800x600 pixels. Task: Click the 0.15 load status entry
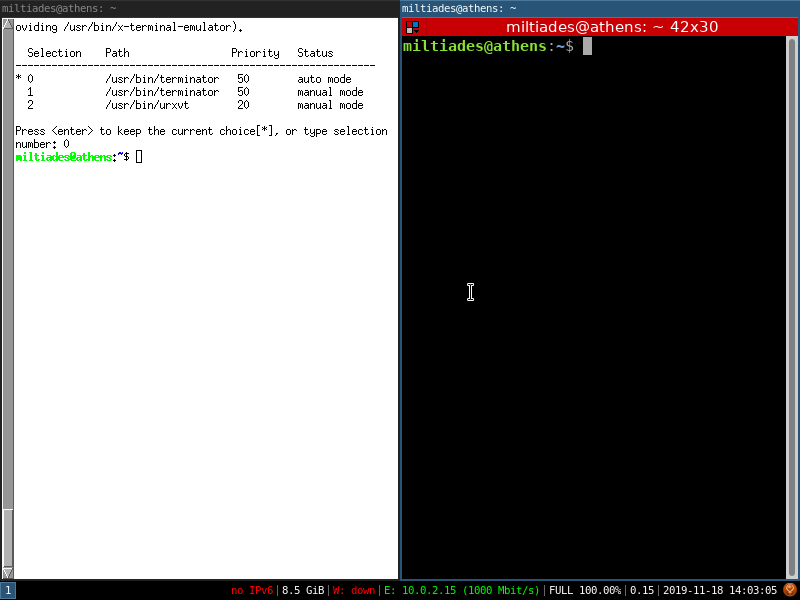[x=642, y=590]
